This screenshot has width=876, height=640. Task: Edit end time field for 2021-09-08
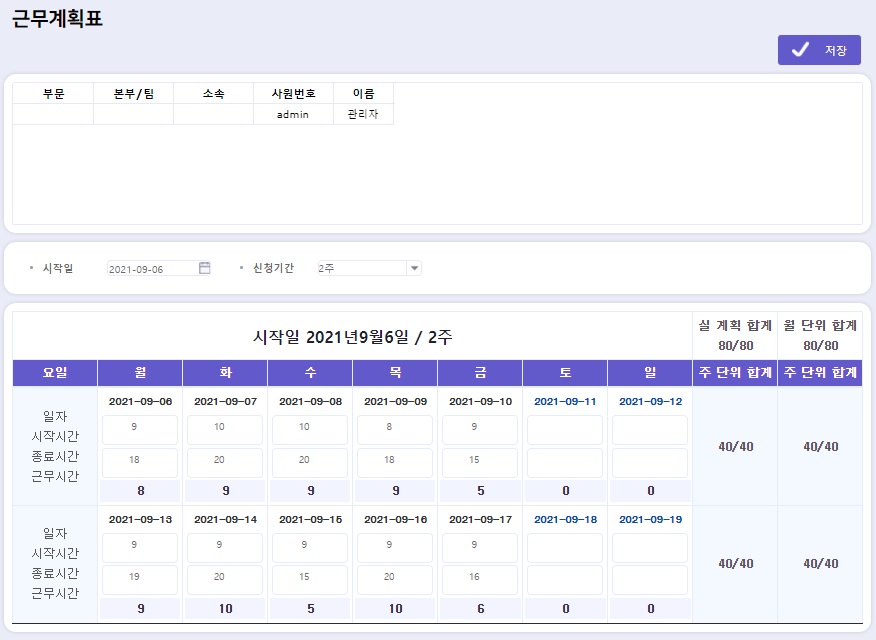[310, 463]
